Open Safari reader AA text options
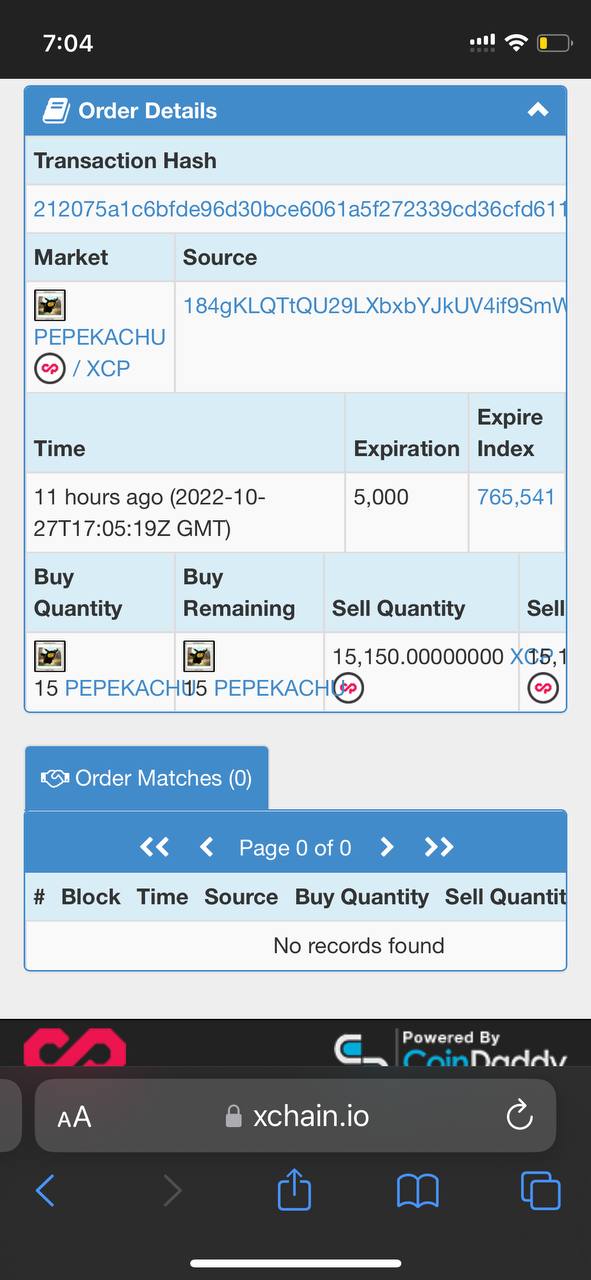Image resolution: width=591 pixels, height=1280 pixels. 74,1117
